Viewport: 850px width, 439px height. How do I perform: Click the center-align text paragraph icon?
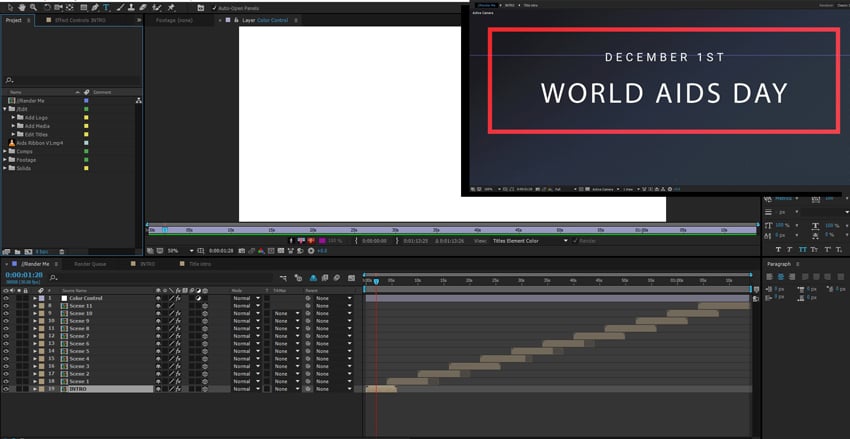(780, 276)
